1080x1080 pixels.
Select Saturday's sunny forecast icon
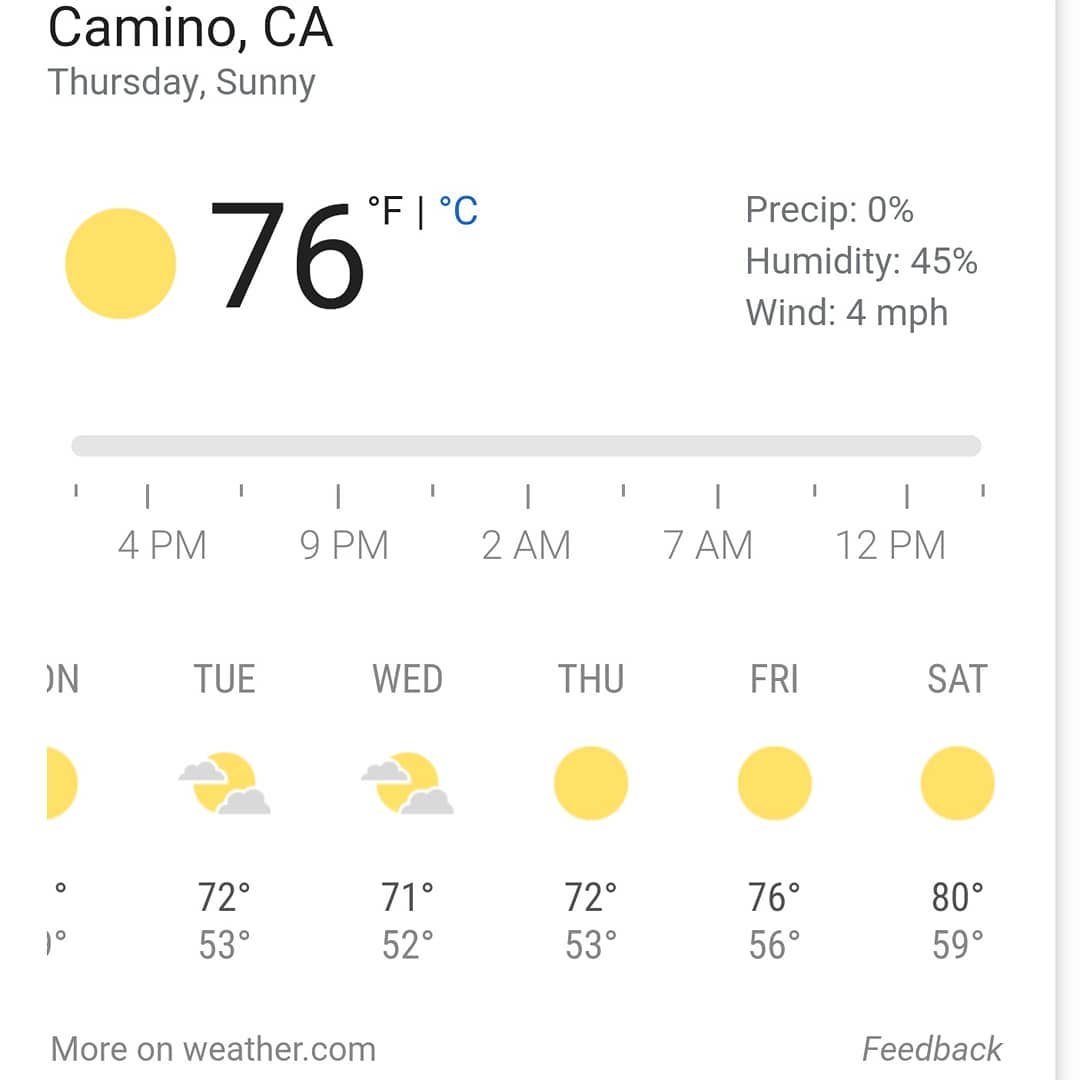coord(957,783)
